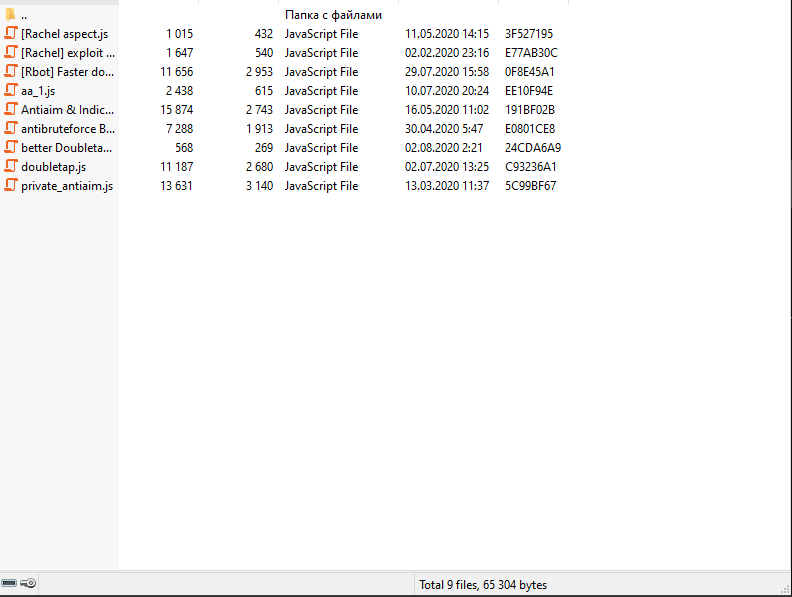Select the icon beside [Rachel] exploit file

pyautogui.click(x=11, y=52)
